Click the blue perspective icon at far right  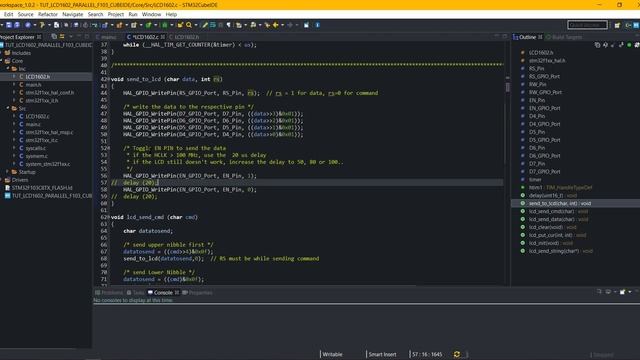(636, 25)
